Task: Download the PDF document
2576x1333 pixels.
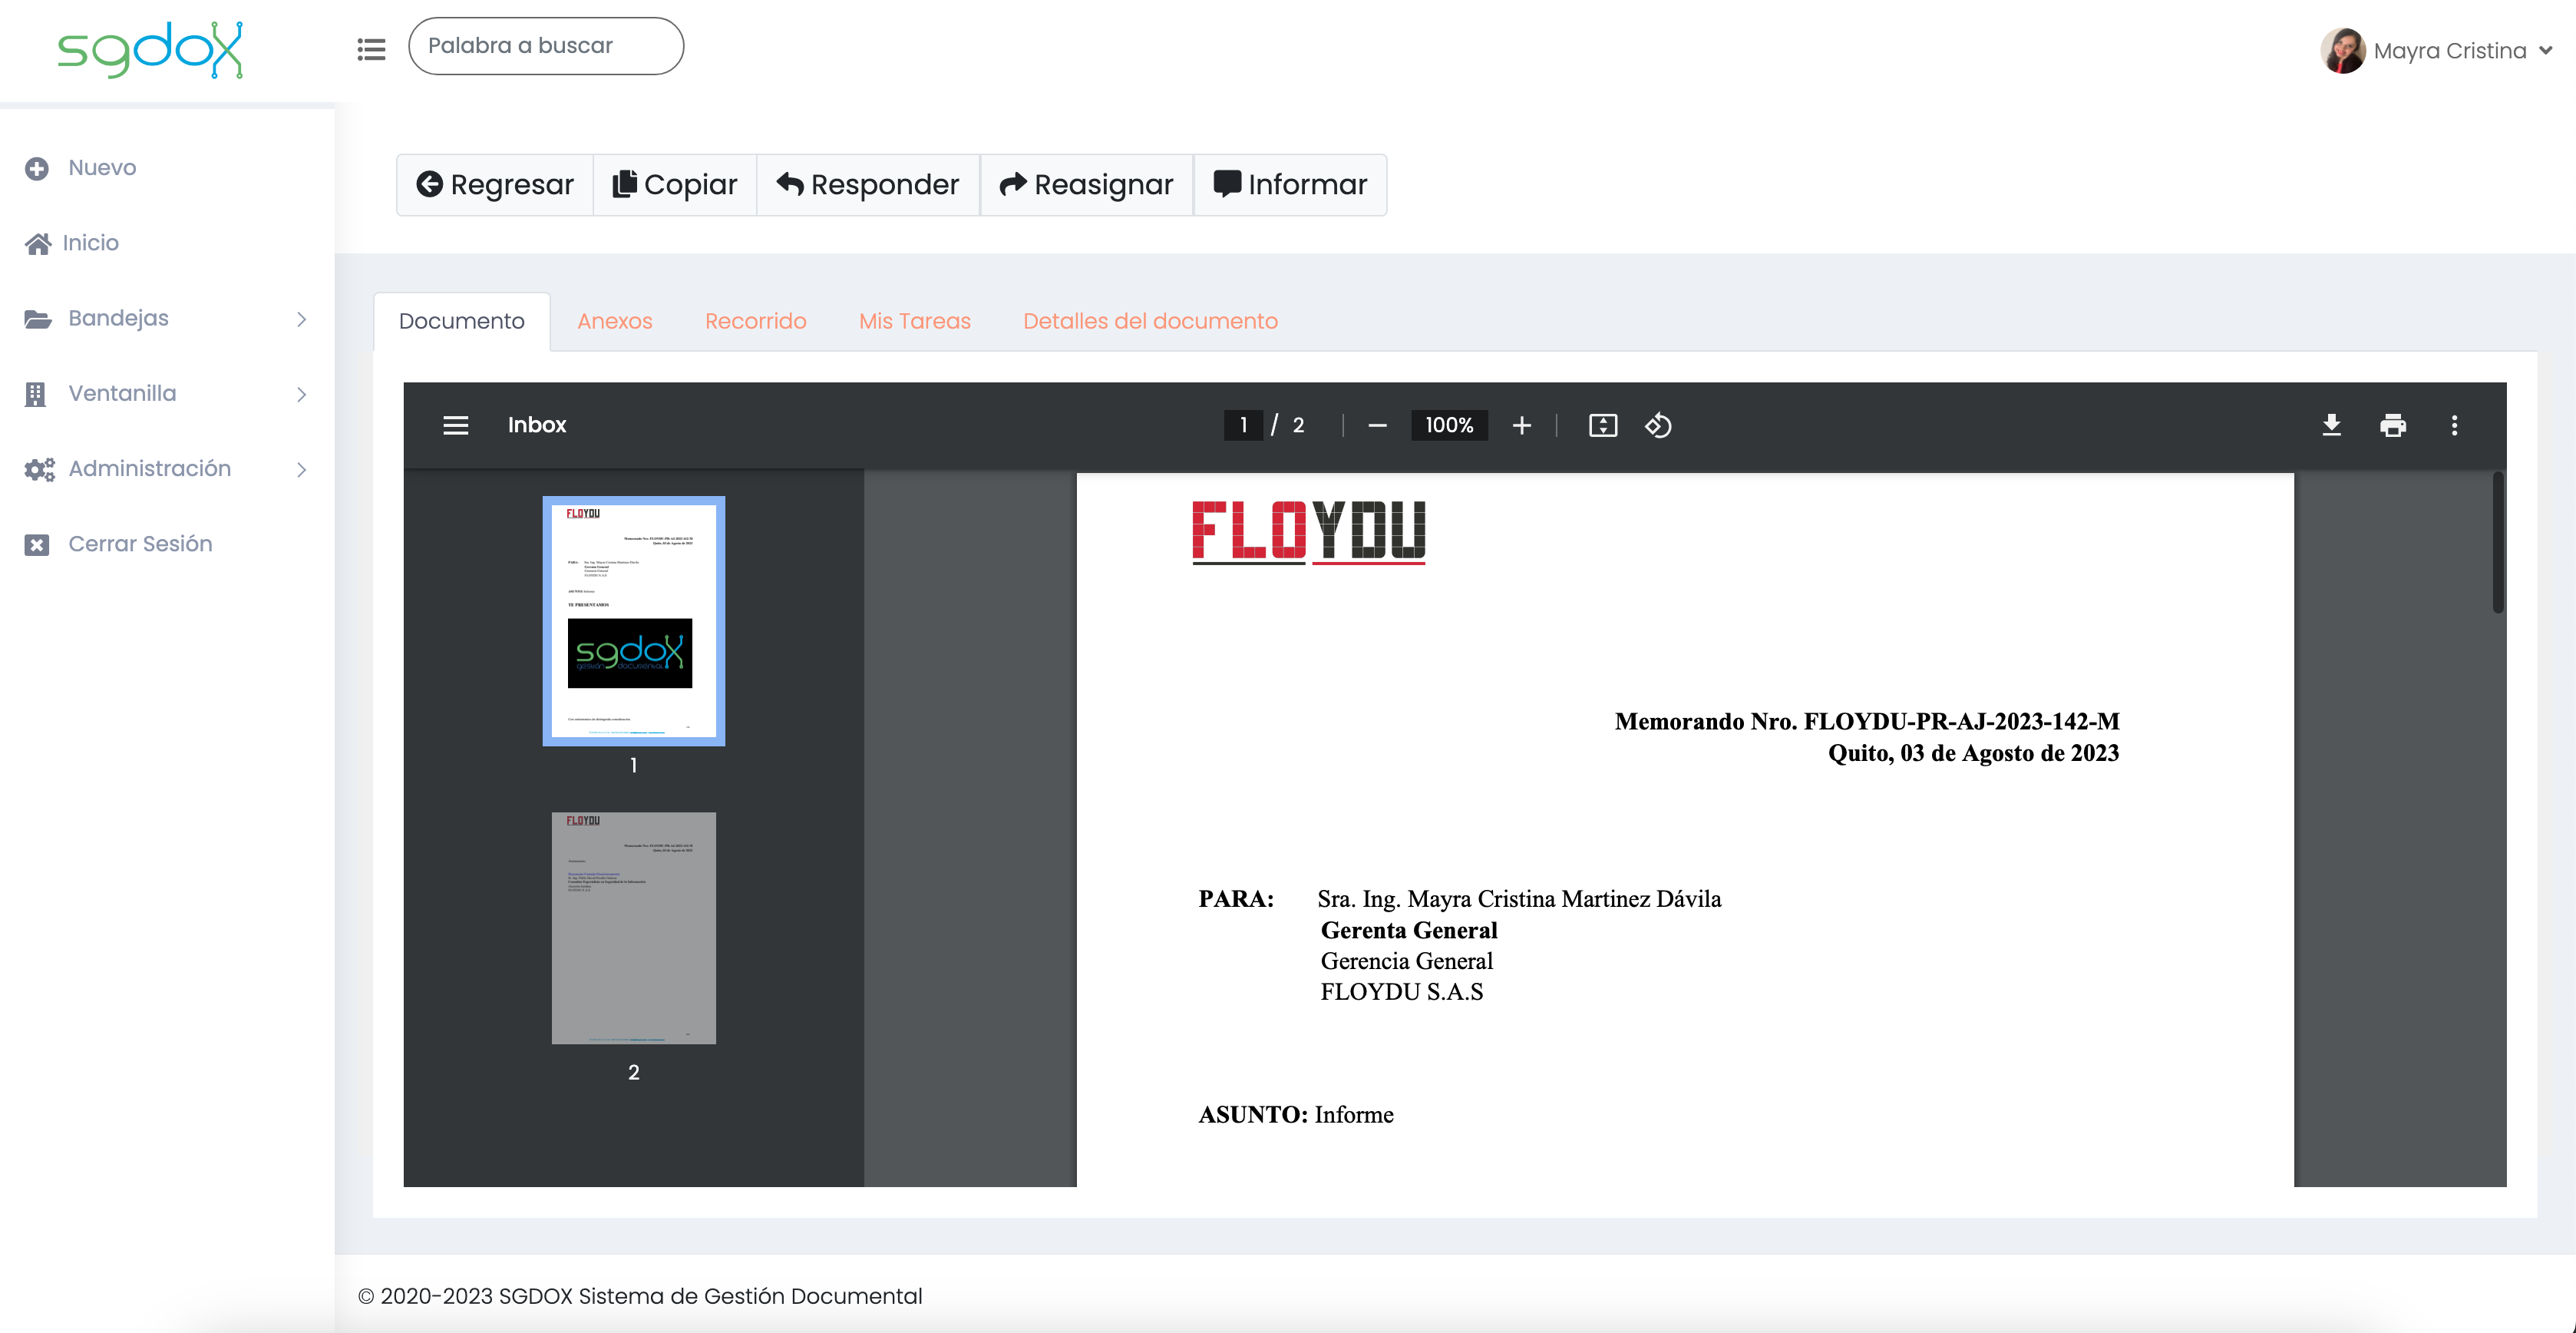Action: coord(2331,425)
